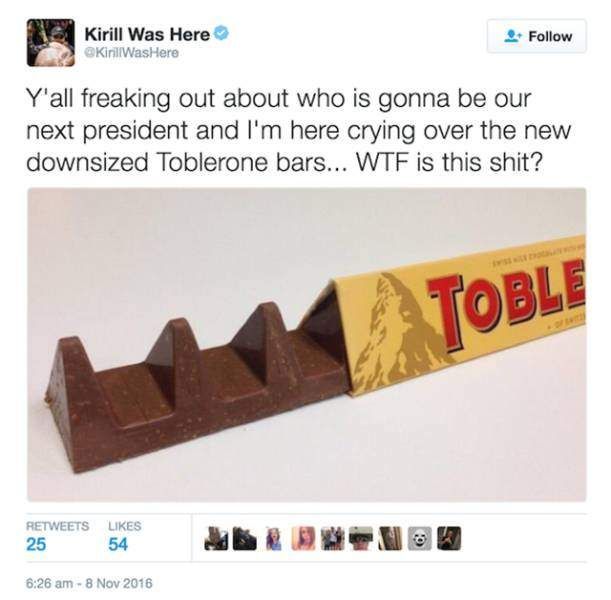Click the Follow button
Image resolution: width=611 pixels, height=600 pixels.
click(536, 36)
